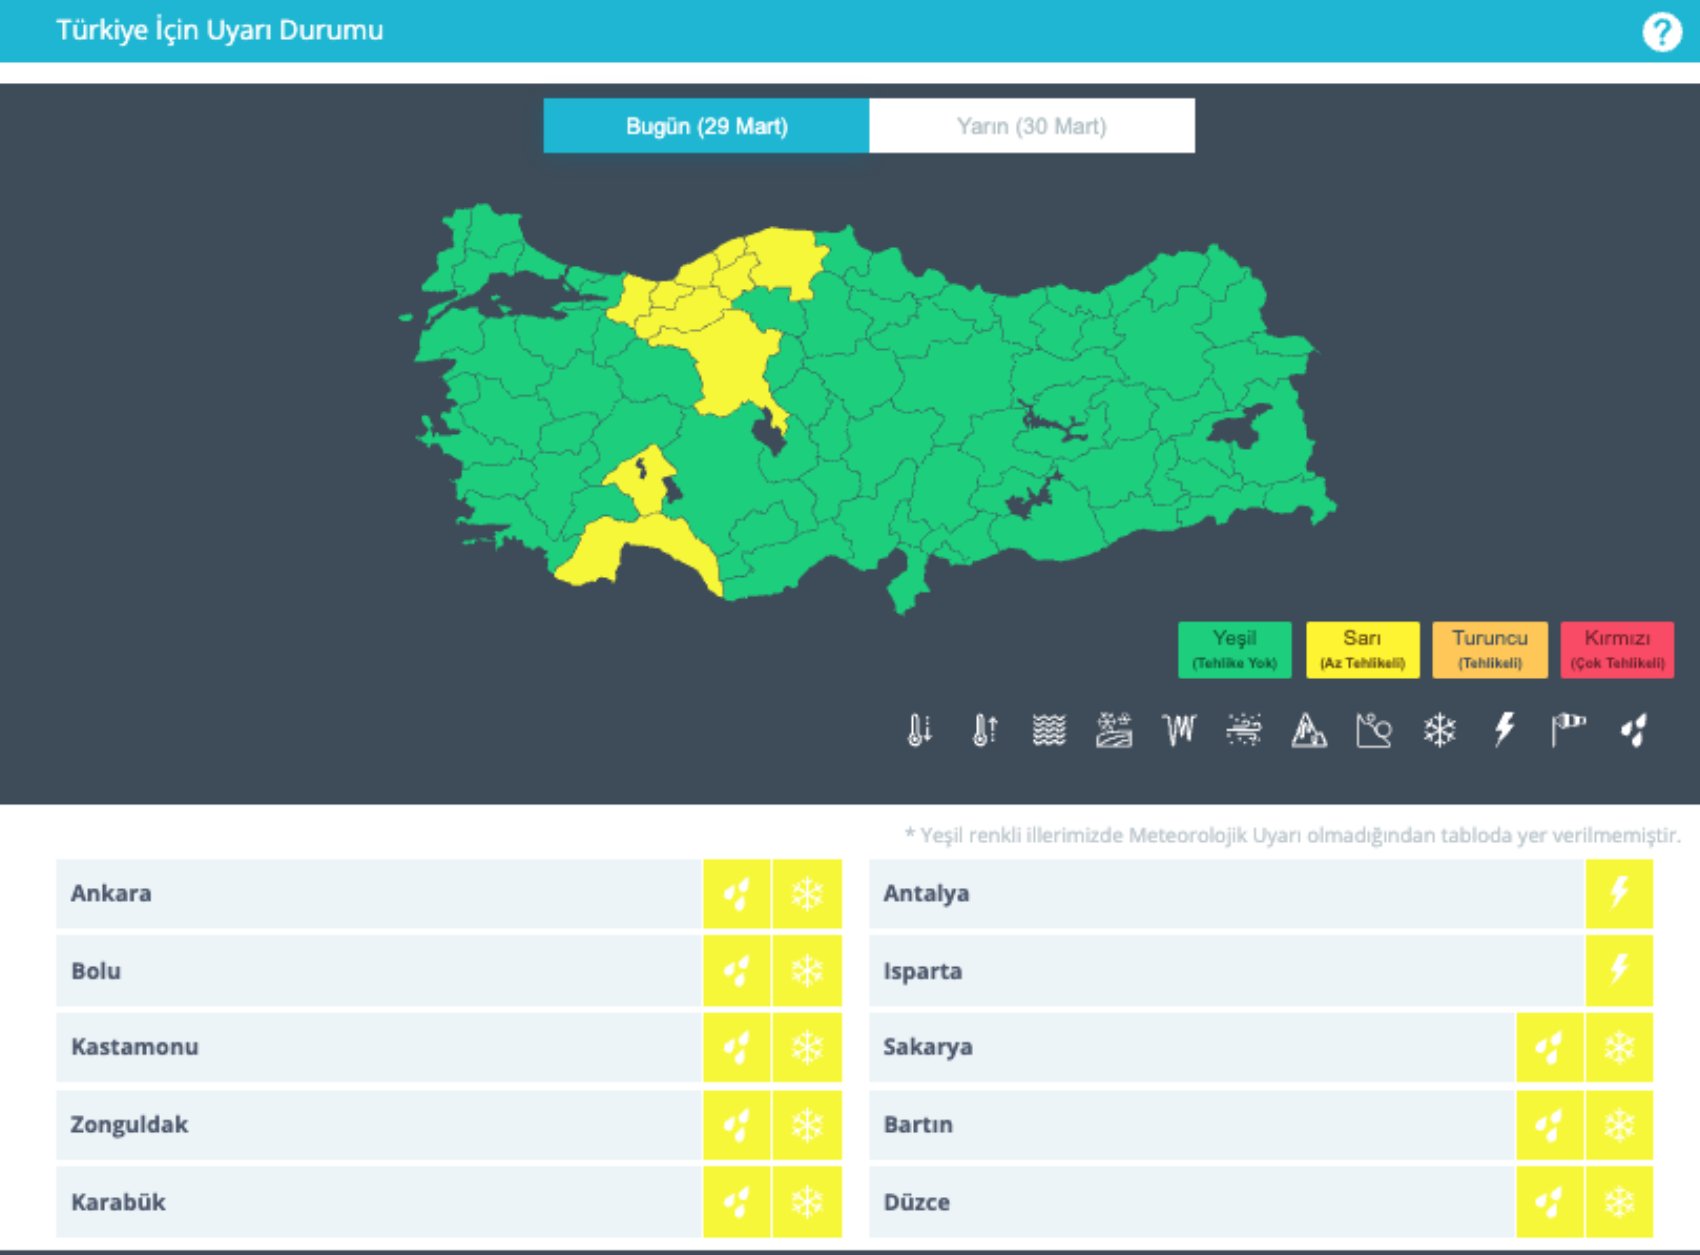
Task: Click the avalanche mountain icon
Action: coord(1308,730)
